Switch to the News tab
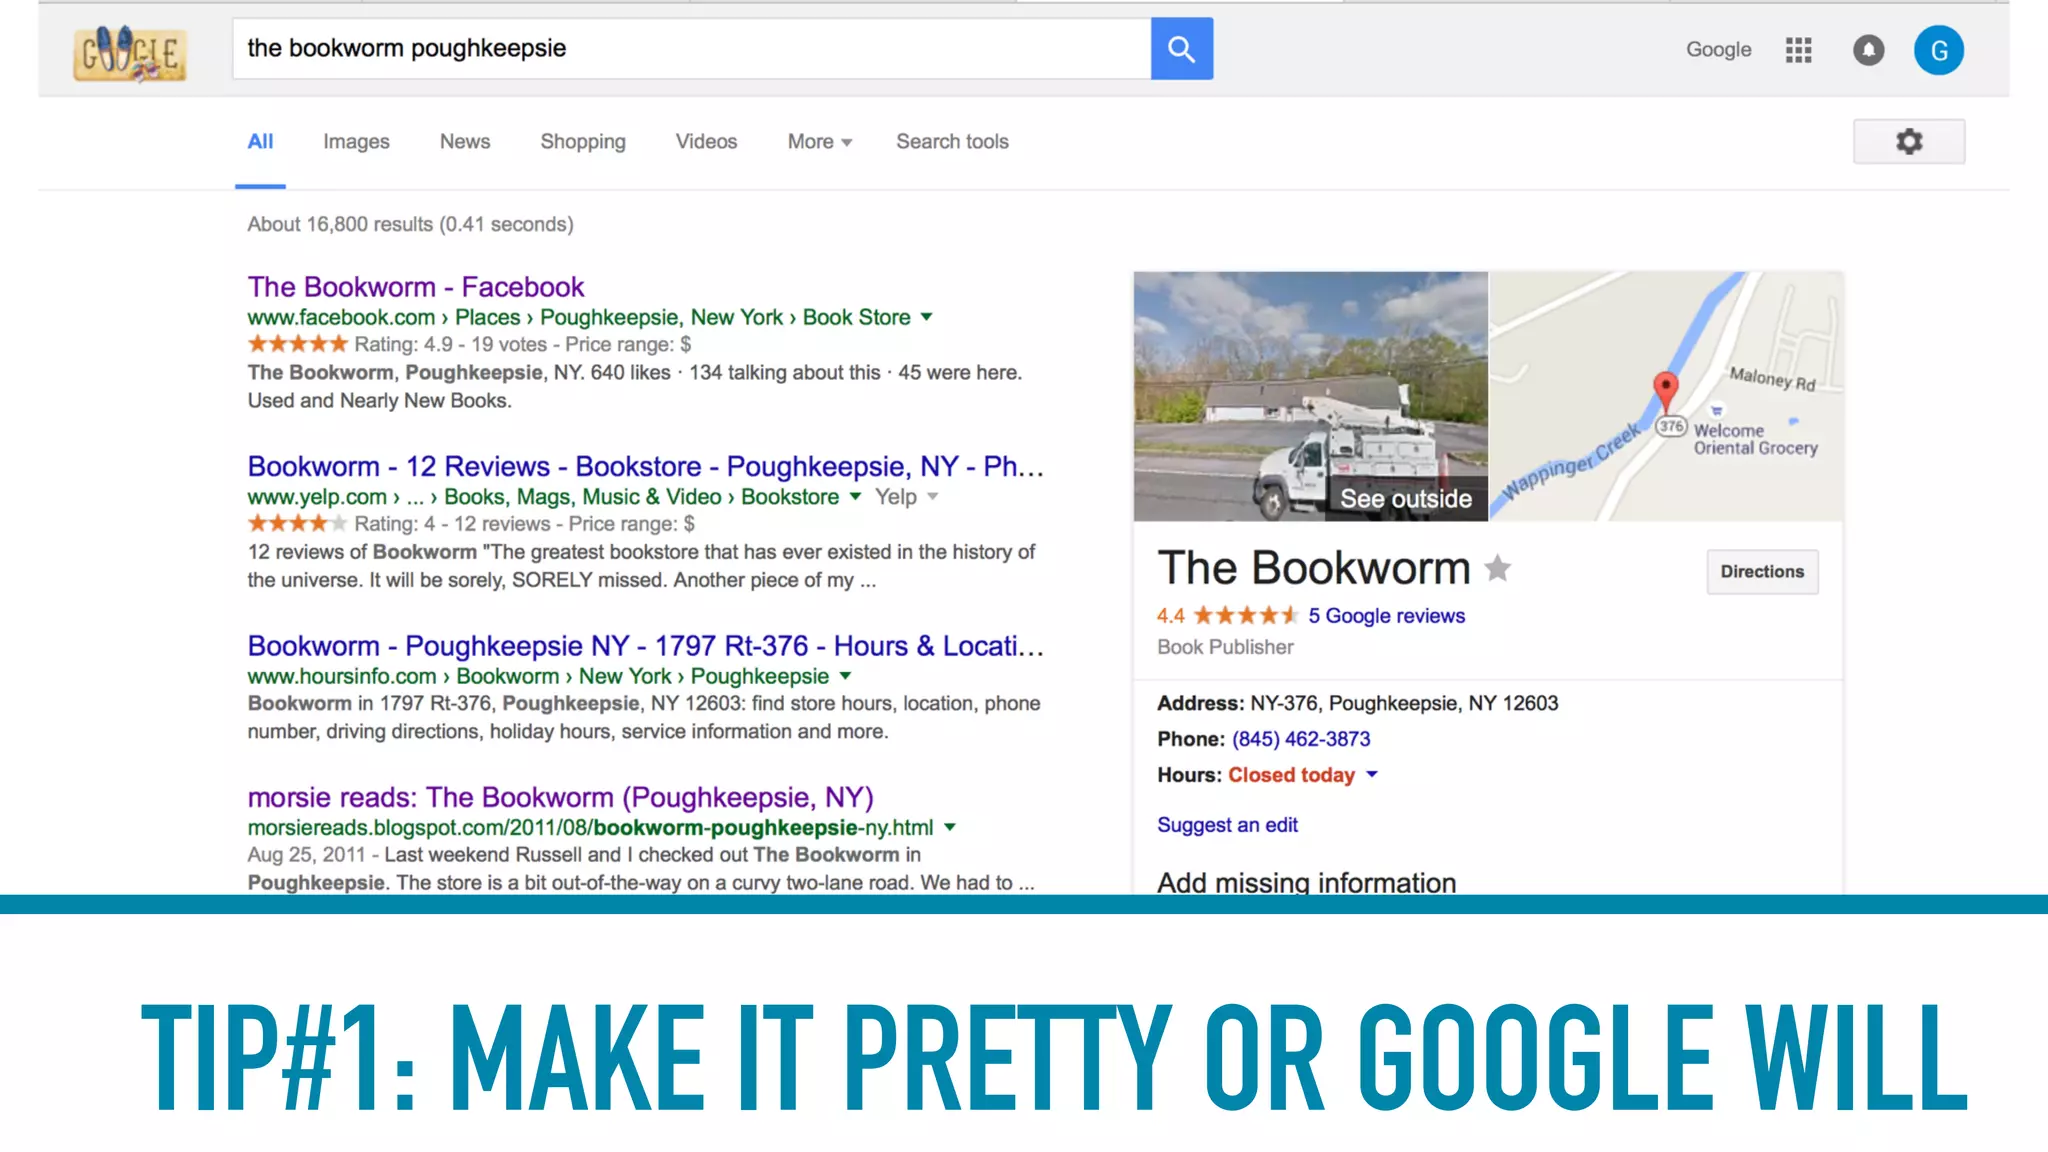 tap(465, 141)
